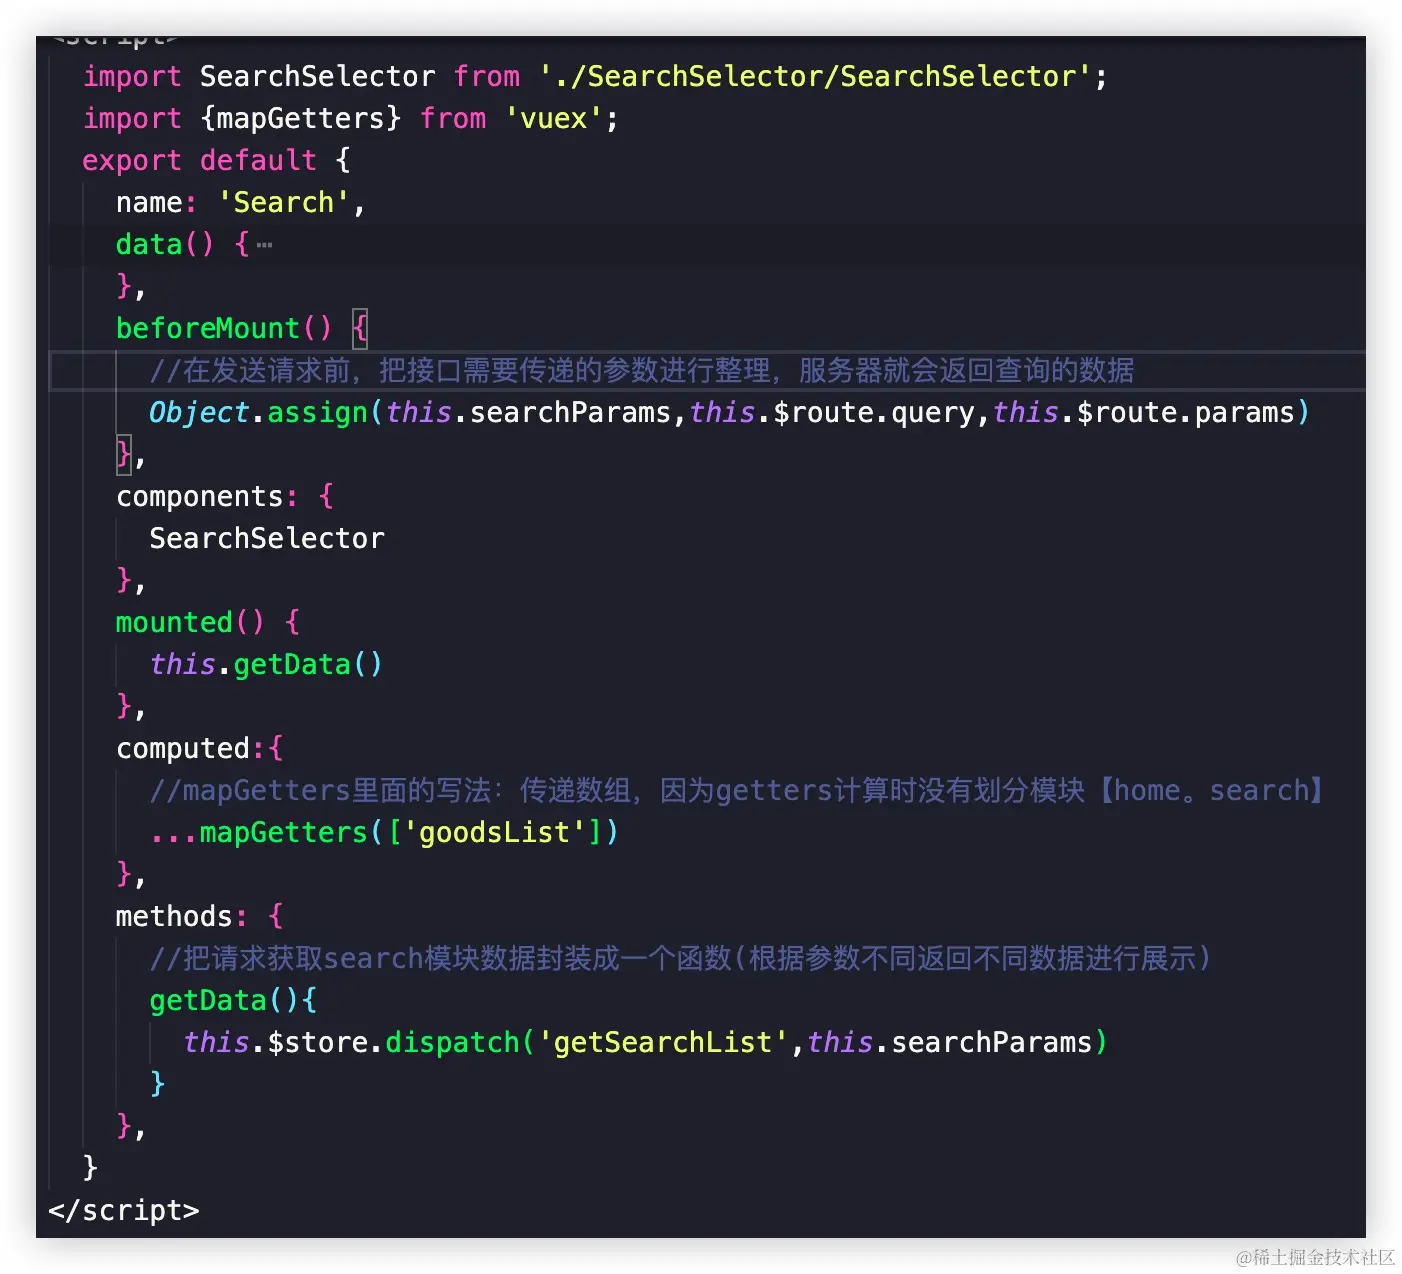Viewport: 1402px width, 1274px height.
Task: Click this.$route.query argument
Action: tap(832, 412)
